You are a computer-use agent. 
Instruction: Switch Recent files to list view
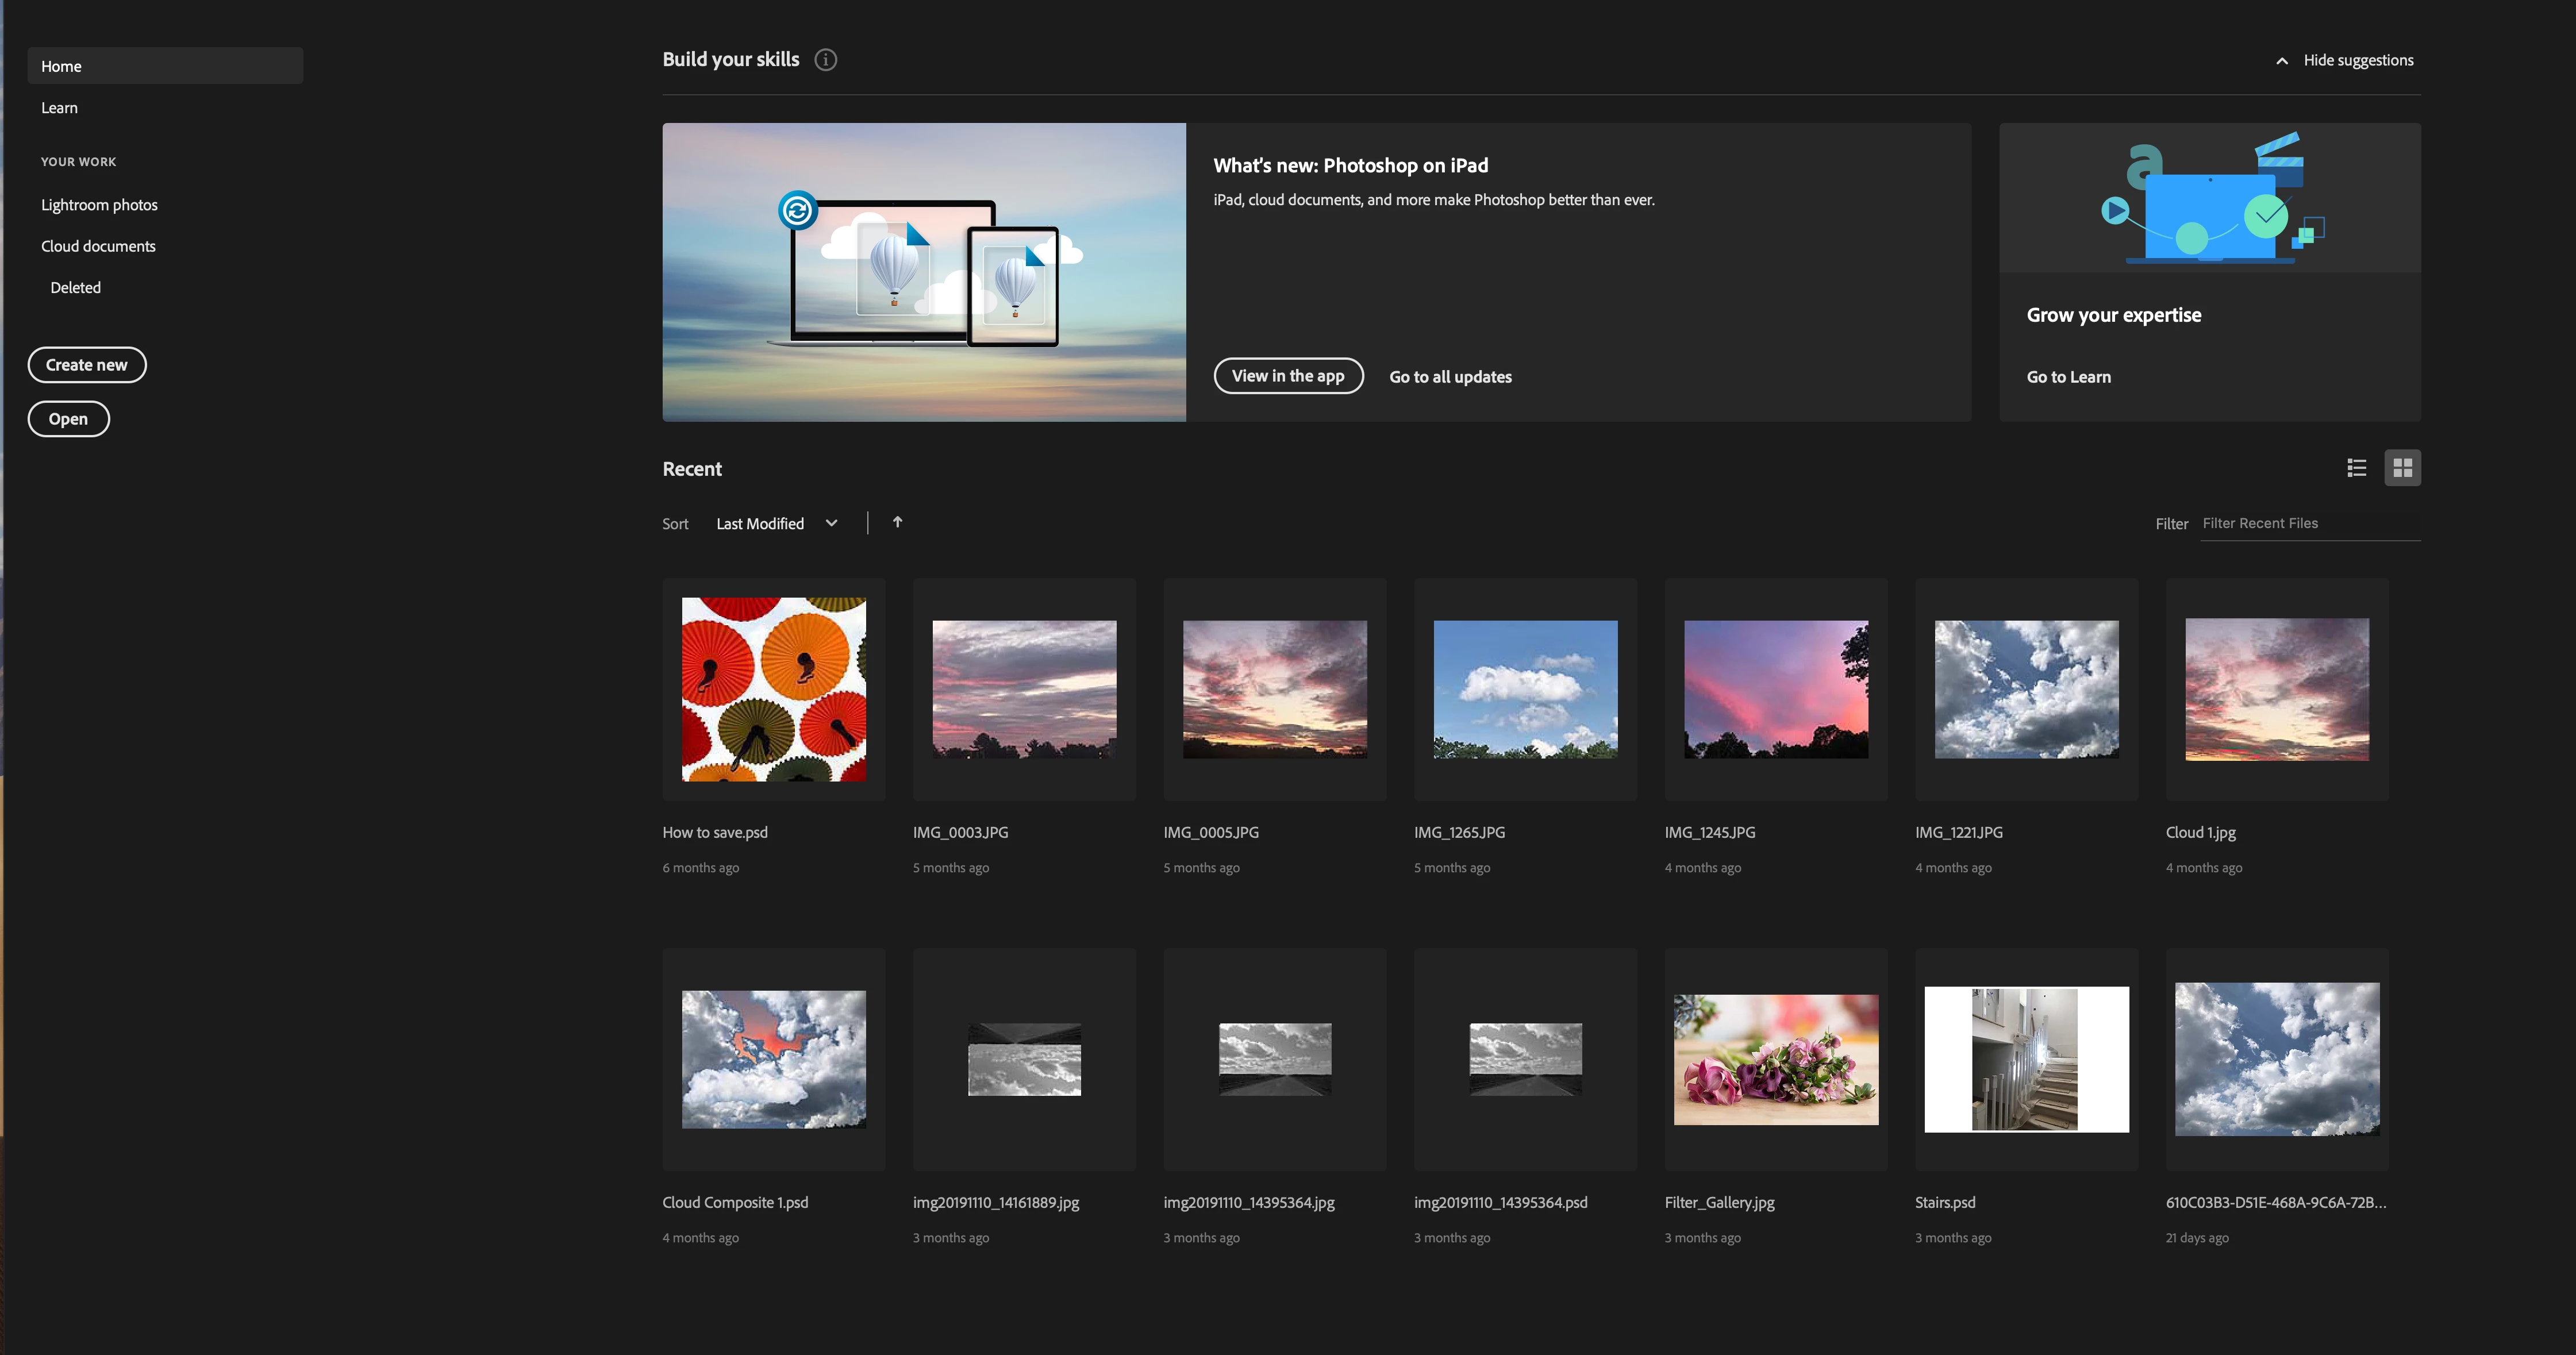coord(2356,468)
